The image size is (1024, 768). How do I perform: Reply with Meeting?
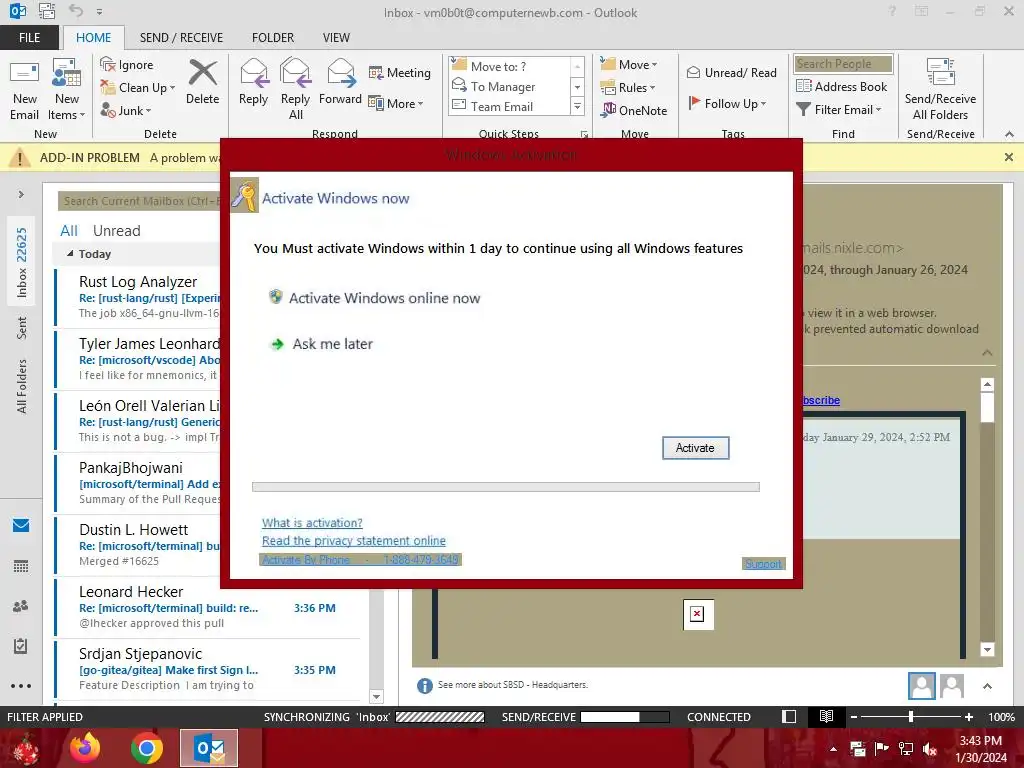click(400, 72)
